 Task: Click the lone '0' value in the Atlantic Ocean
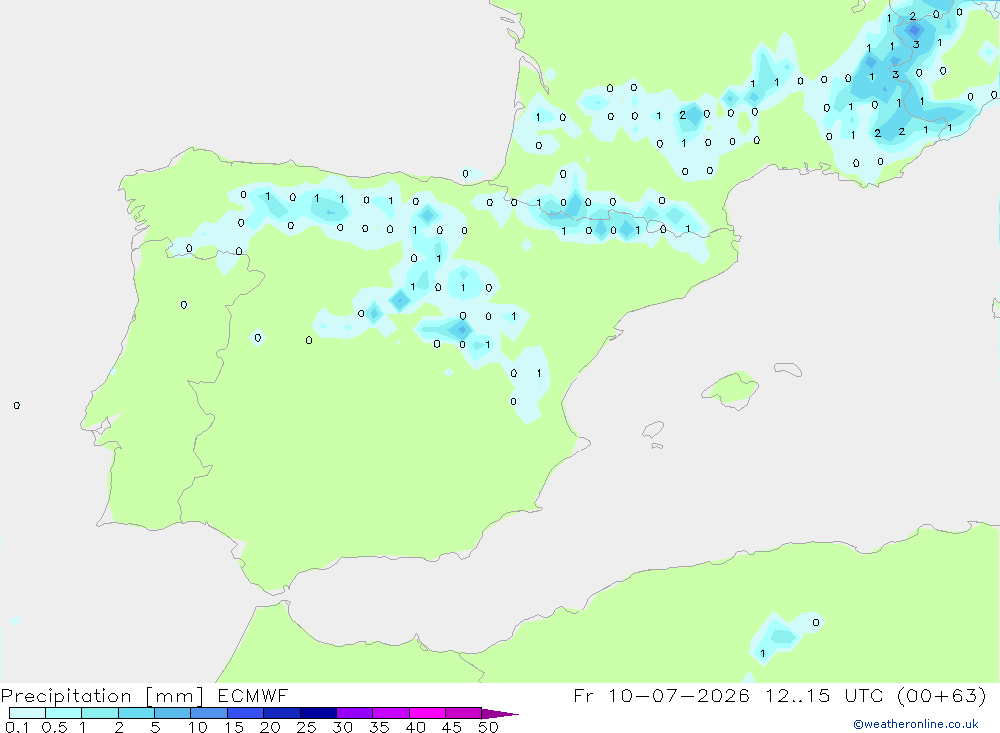tap(17, 405)
